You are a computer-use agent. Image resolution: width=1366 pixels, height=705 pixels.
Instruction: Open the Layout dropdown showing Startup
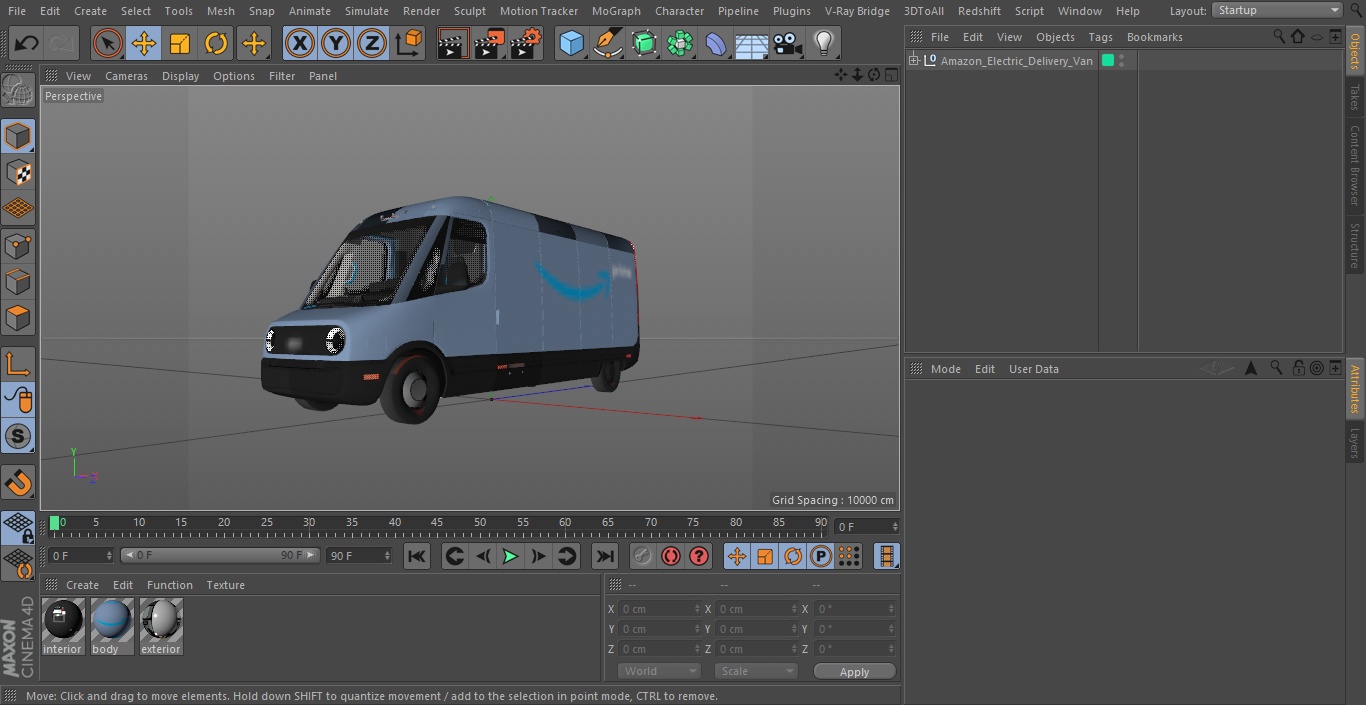(x=1277, y=10)
